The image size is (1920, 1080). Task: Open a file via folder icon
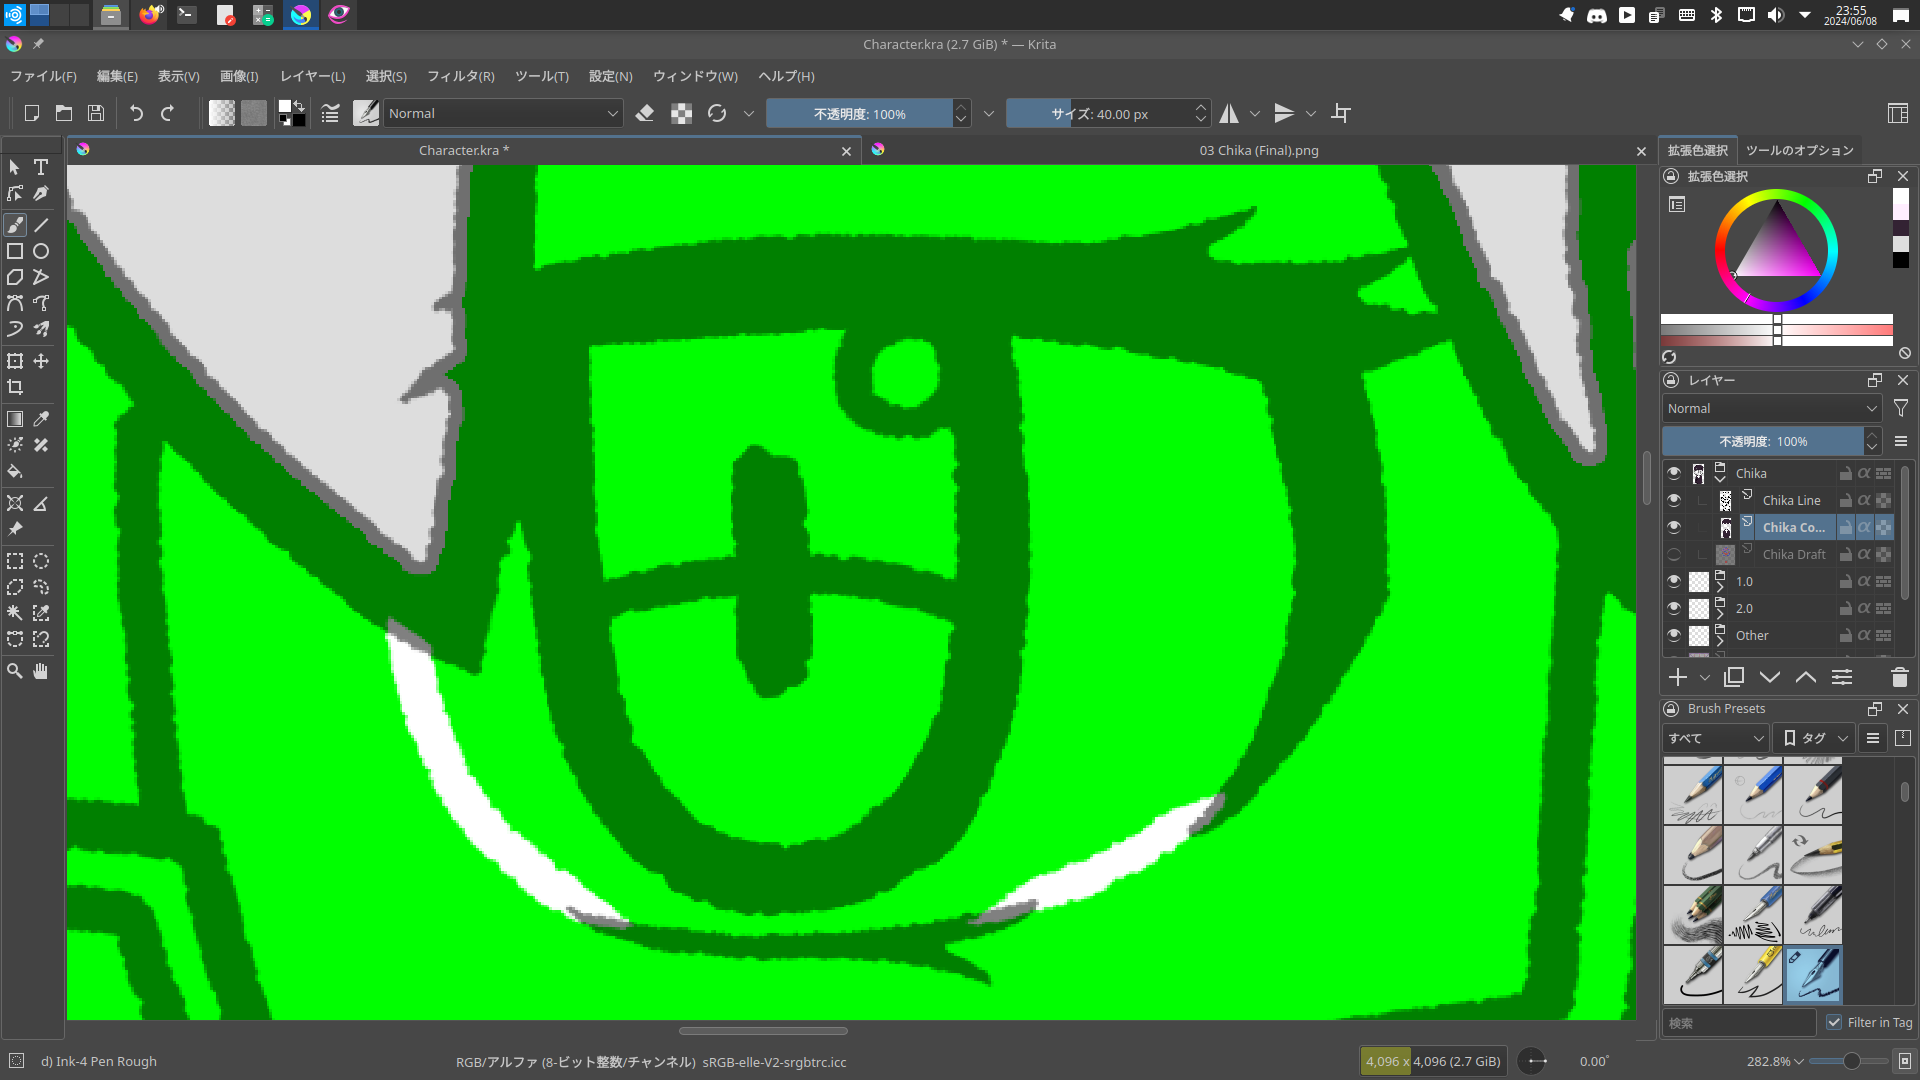64,113
